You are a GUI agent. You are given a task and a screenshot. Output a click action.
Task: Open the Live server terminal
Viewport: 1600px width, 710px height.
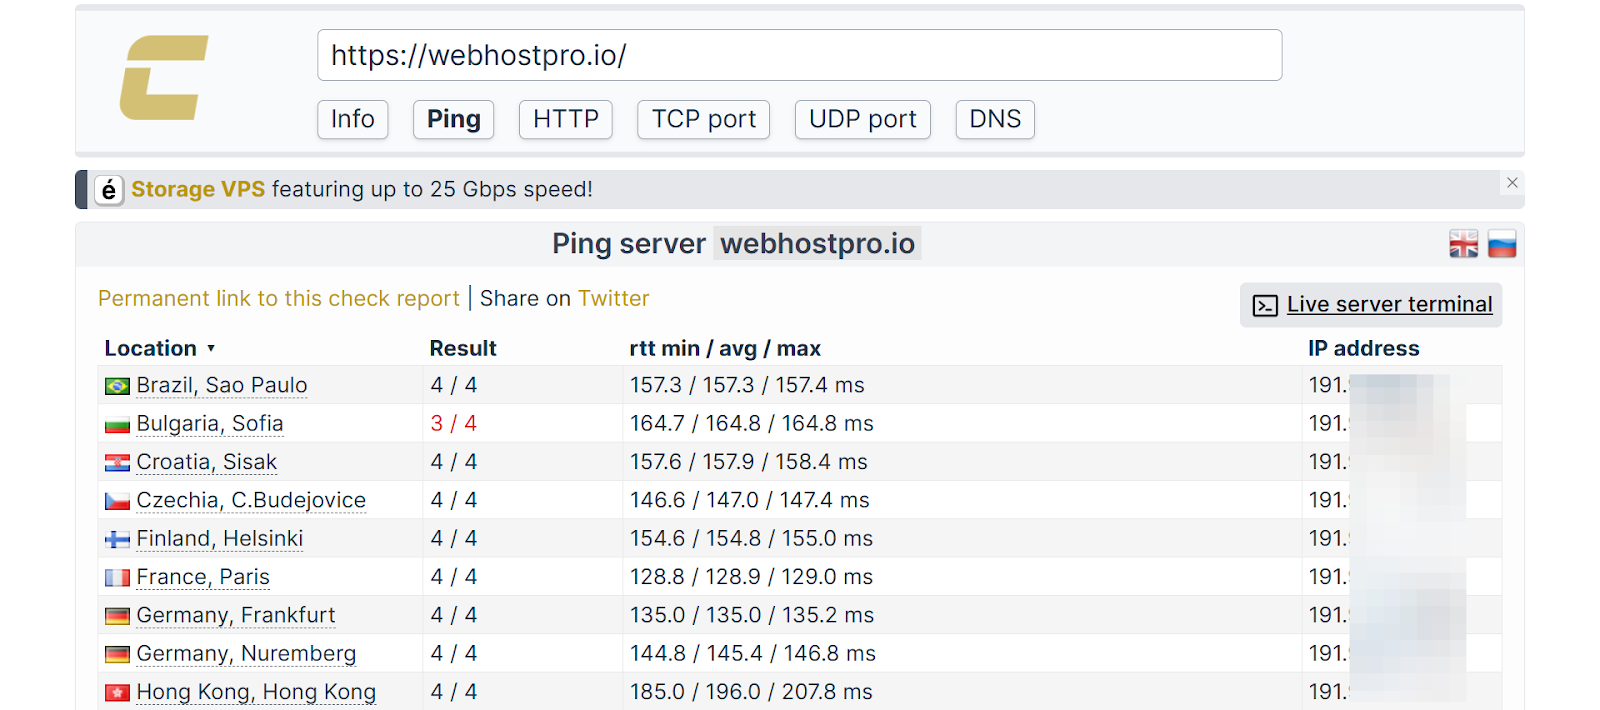[x=1389, y=304]
